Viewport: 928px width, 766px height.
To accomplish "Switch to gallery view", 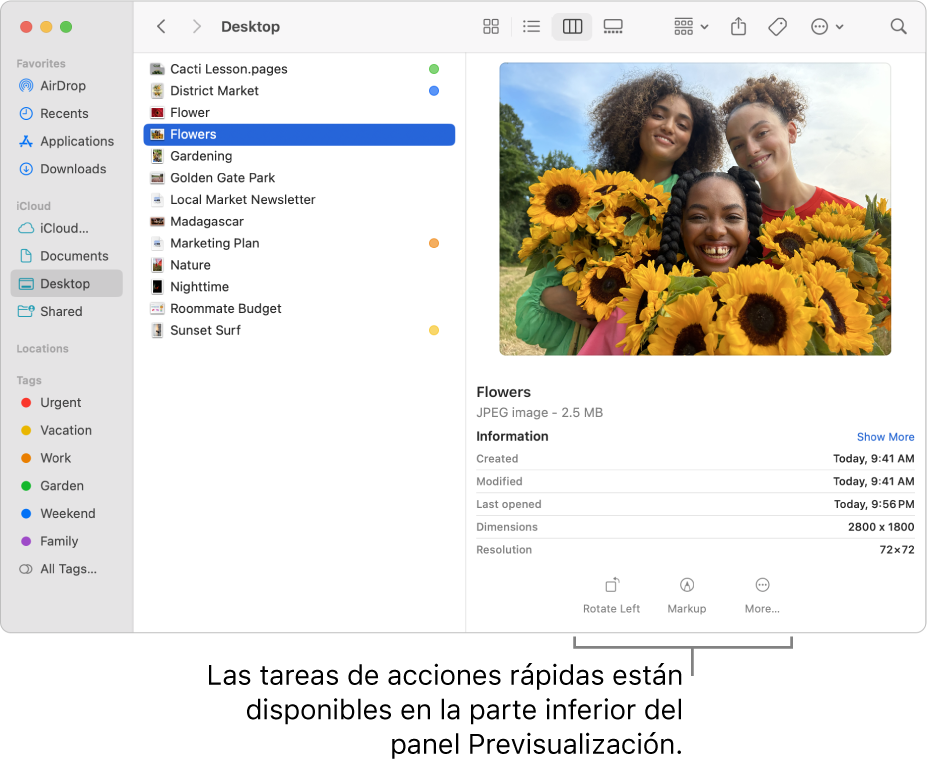I will 613,27.
